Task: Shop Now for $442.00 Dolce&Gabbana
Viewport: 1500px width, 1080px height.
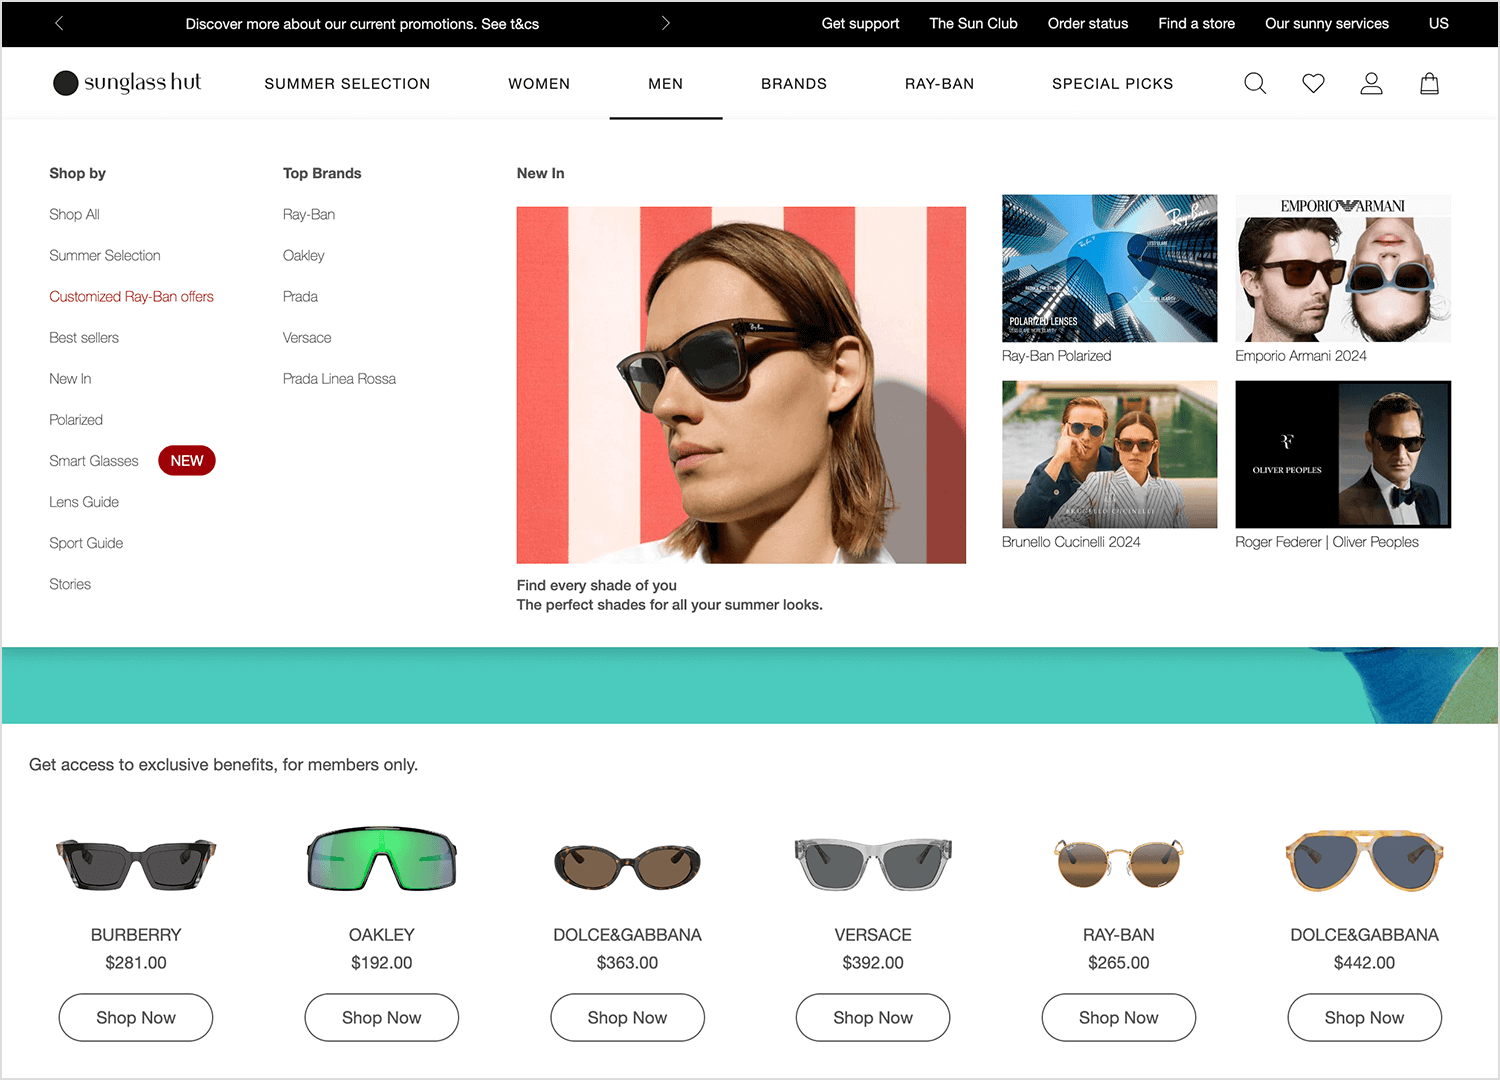Action: coord(1364,1017)
